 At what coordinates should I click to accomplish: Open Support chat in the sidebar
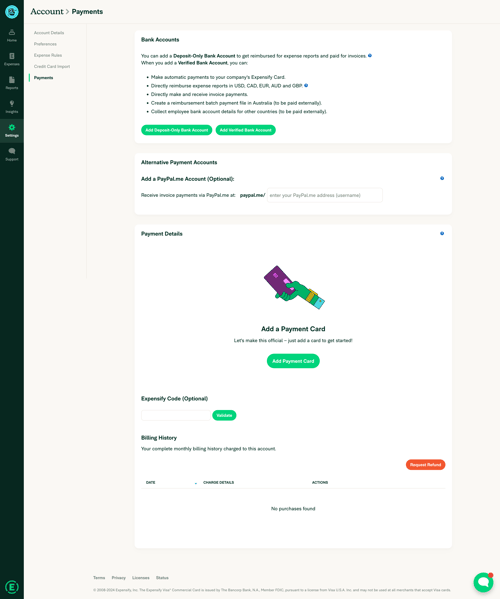12,154
